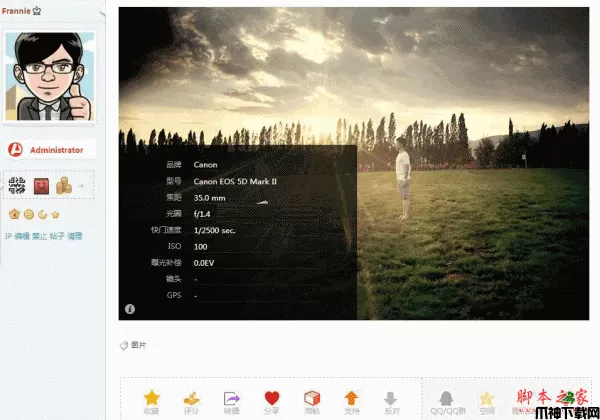Click the Canon EOS 5D Mark II value

click(235, 181)
